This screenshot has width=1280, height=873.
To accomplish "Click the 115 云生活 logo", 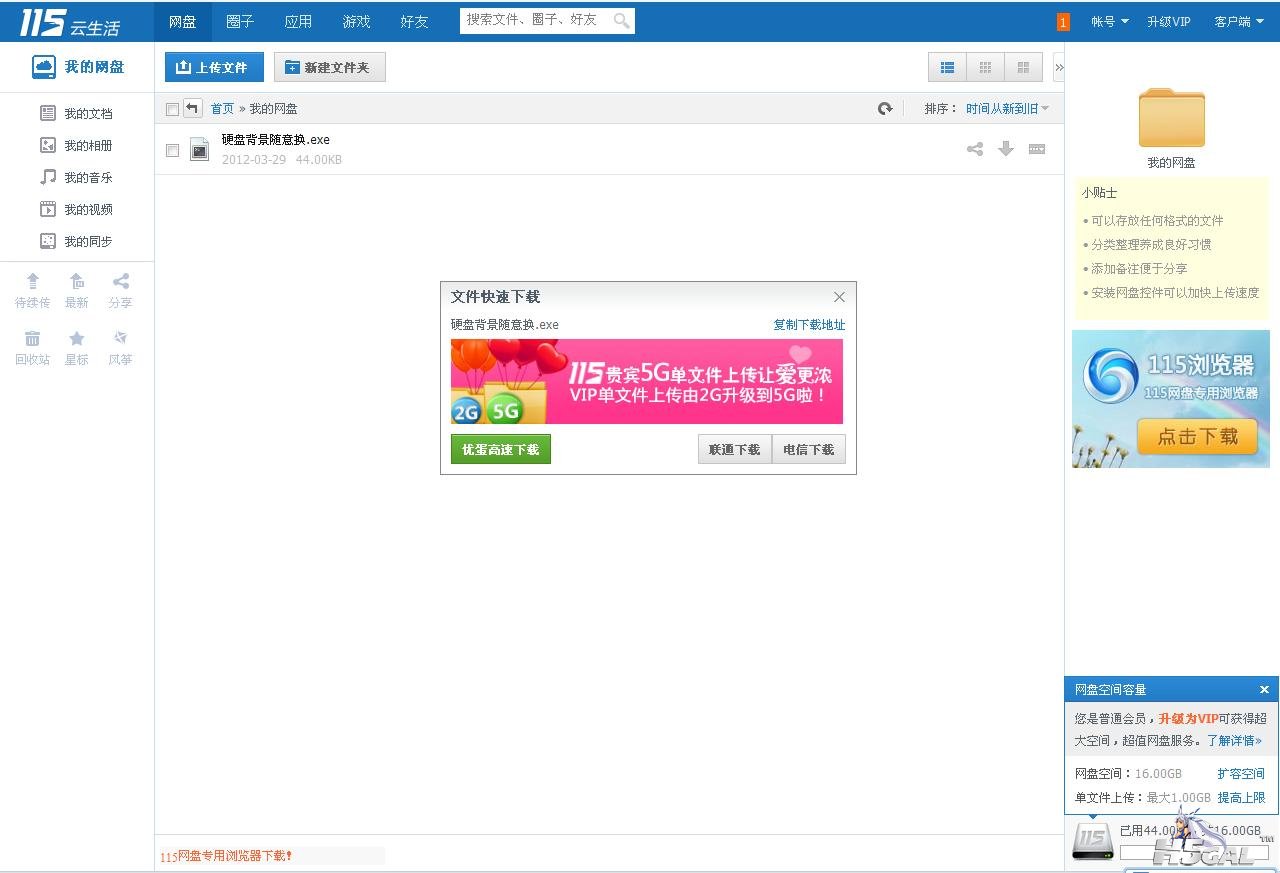I will coord(70,21).
